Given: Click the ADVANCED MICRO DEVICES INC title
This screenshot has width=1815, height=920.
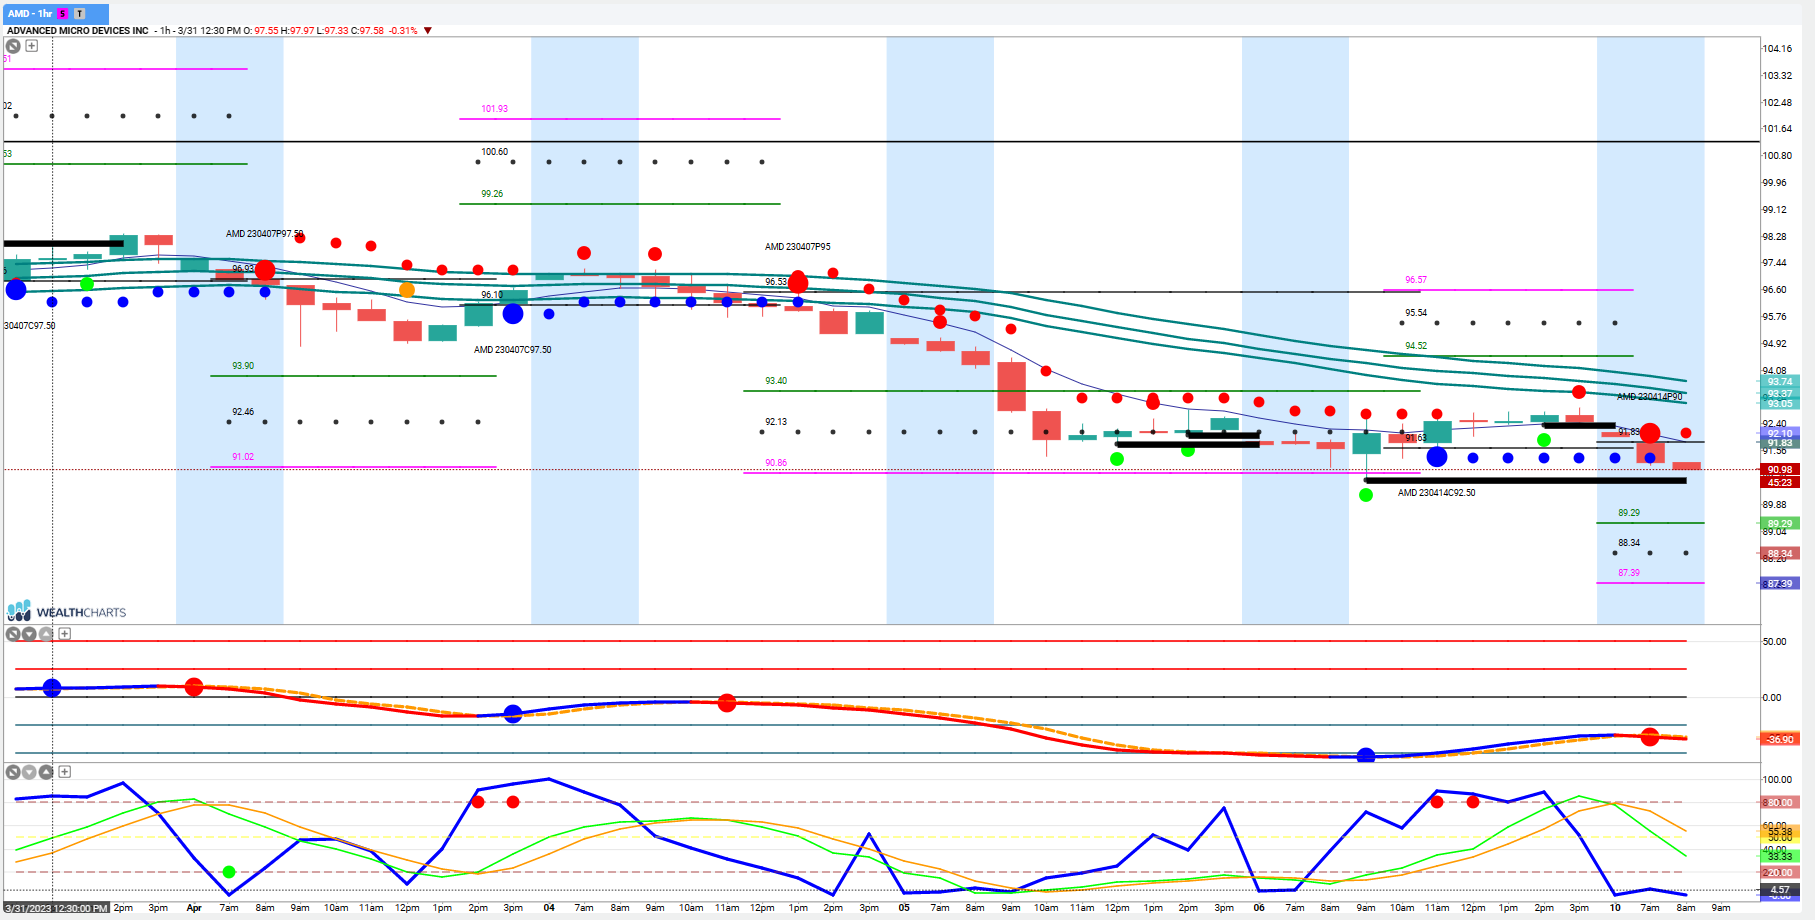Looking at the screenshot, I should click(78, 31).
